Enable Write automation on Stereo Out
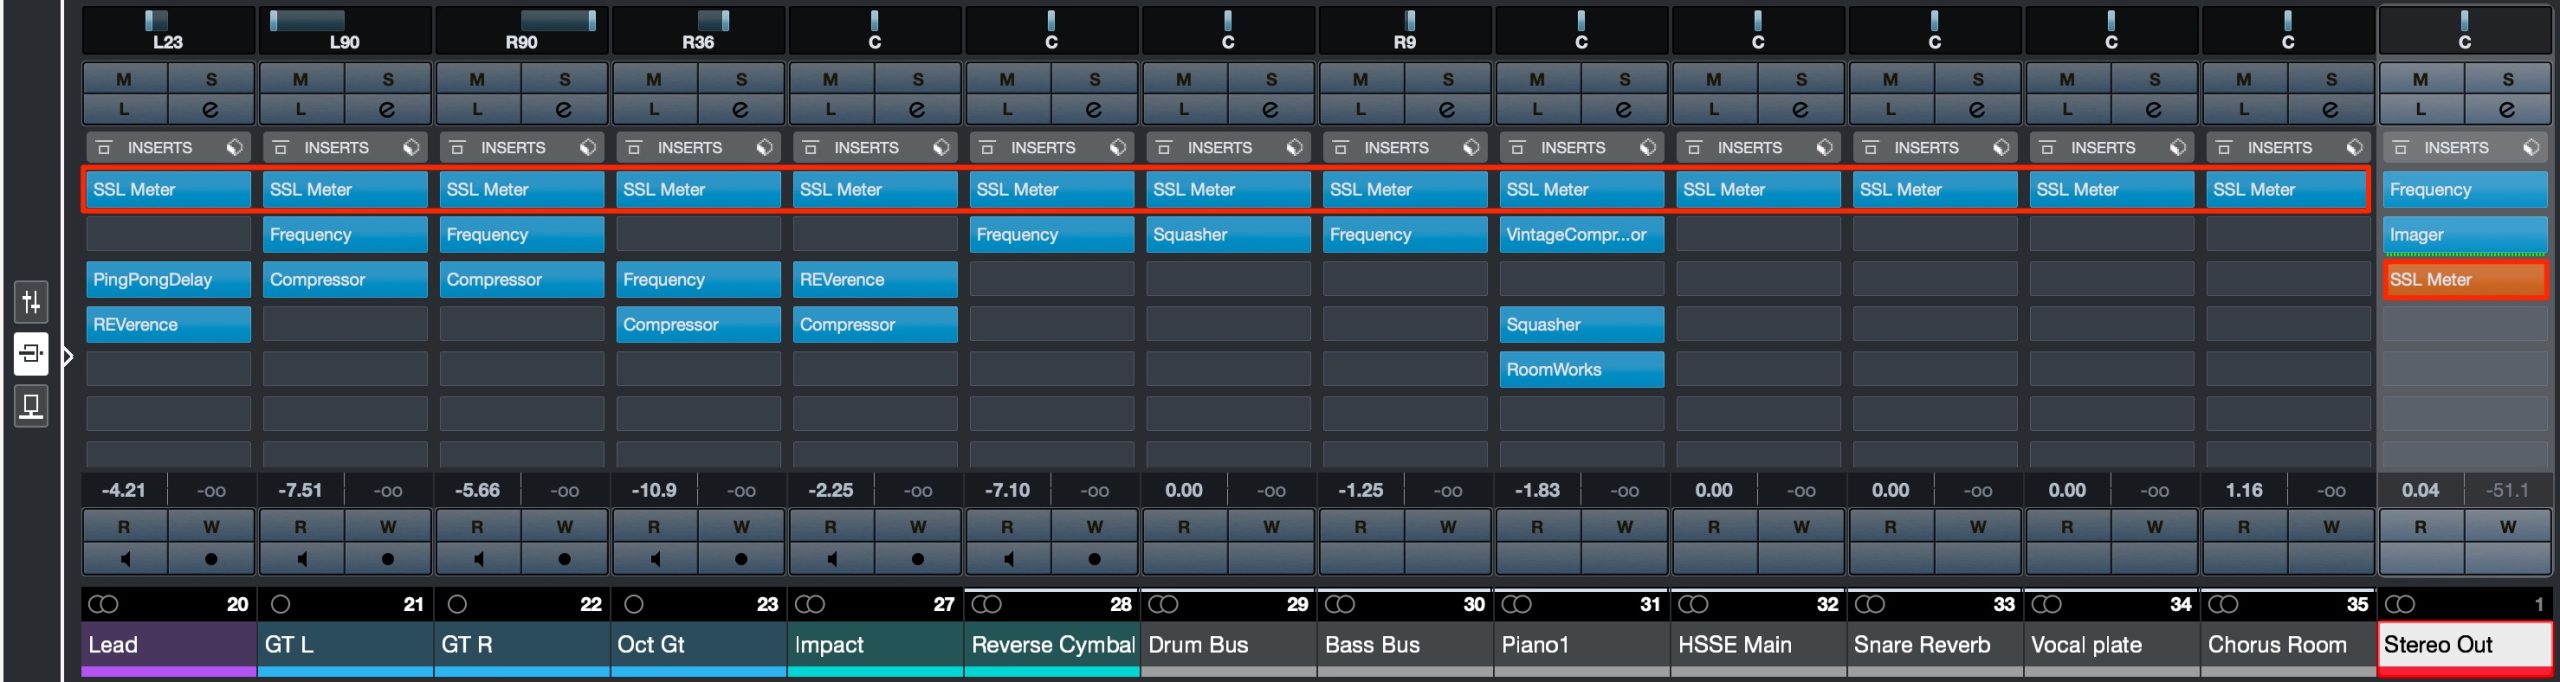Image resolution: width=2560 pixels, height=682 pixels. (x=2508, y=527)
